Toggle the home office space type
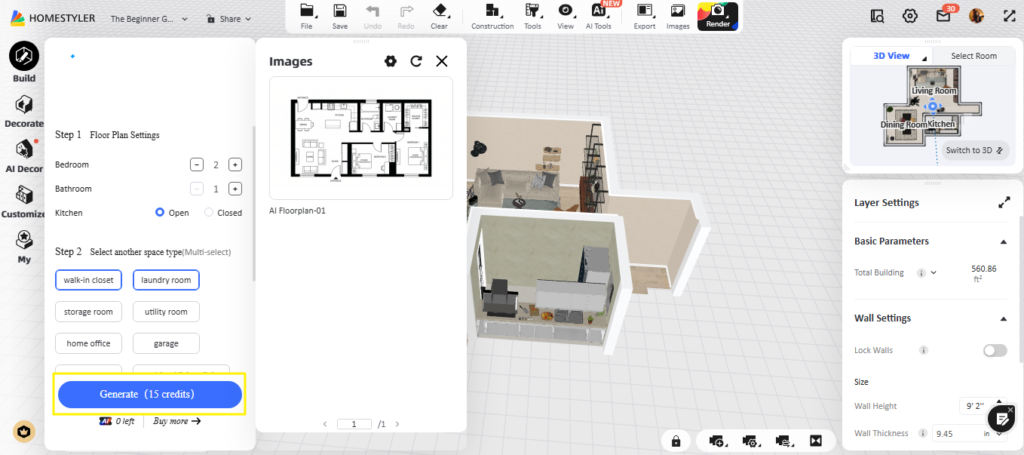This screenshot has width=1024, height=455. coord(88,343)
